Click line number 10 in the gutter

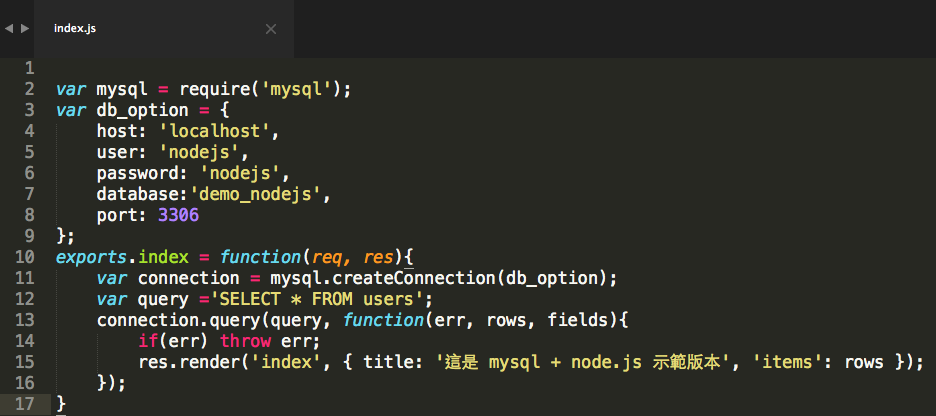[24, 257]
